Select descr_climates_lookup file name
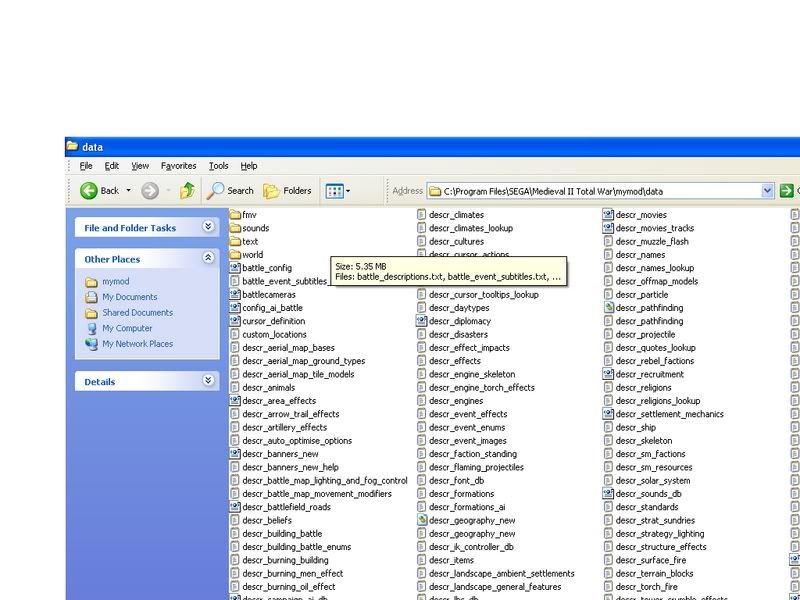This screenshot has height=600, width=800. pos(471,228)
